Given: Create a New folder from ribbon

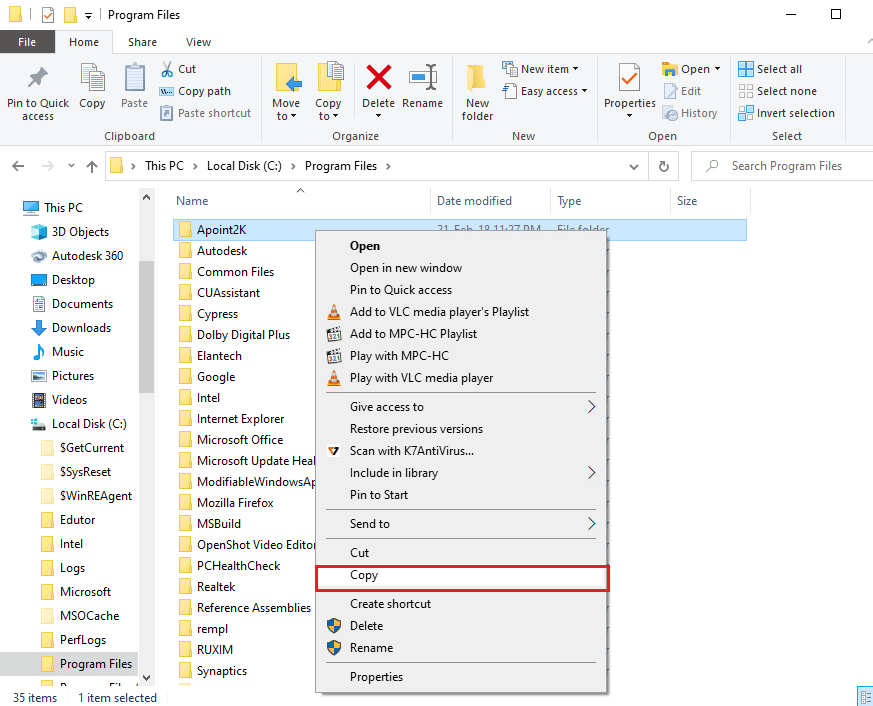Looking at the screenshot, I should (x=477, y=92).
